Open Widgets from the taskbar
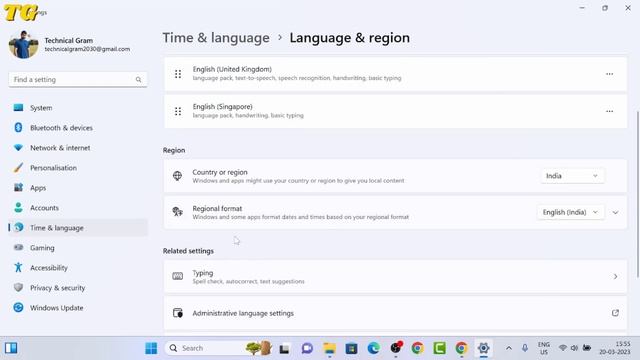This screenshot has width=640, height=360. pyautogui.click(x=11, y=348)
